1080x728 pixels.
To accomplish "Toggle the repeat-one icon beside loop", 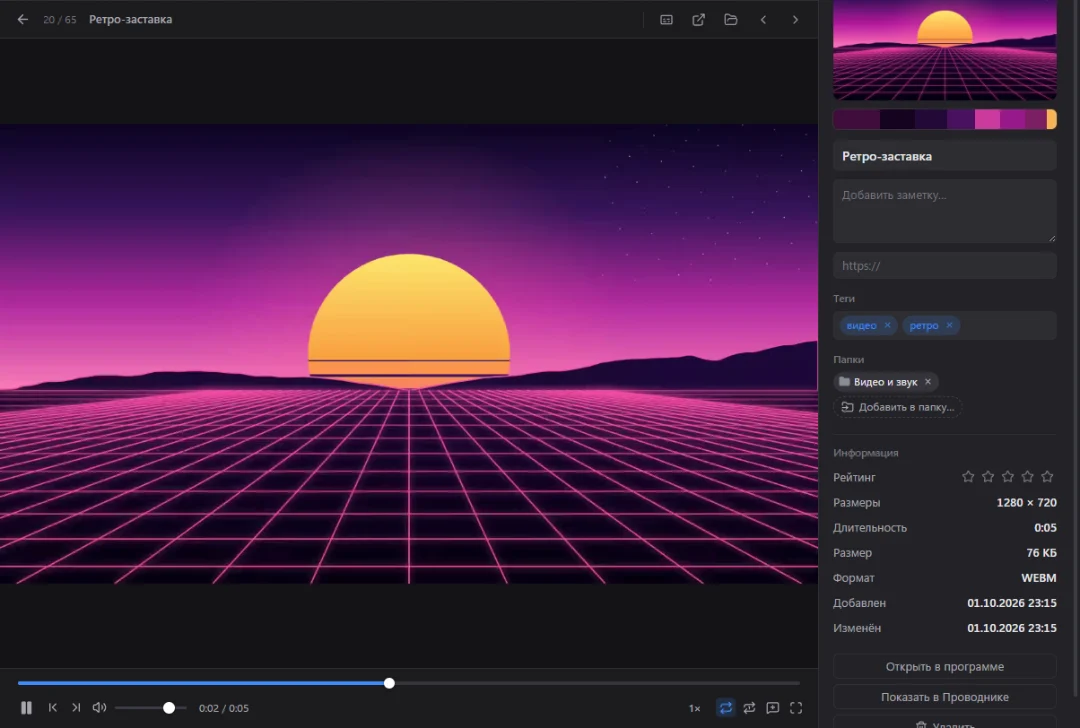I will click(749, 708).
